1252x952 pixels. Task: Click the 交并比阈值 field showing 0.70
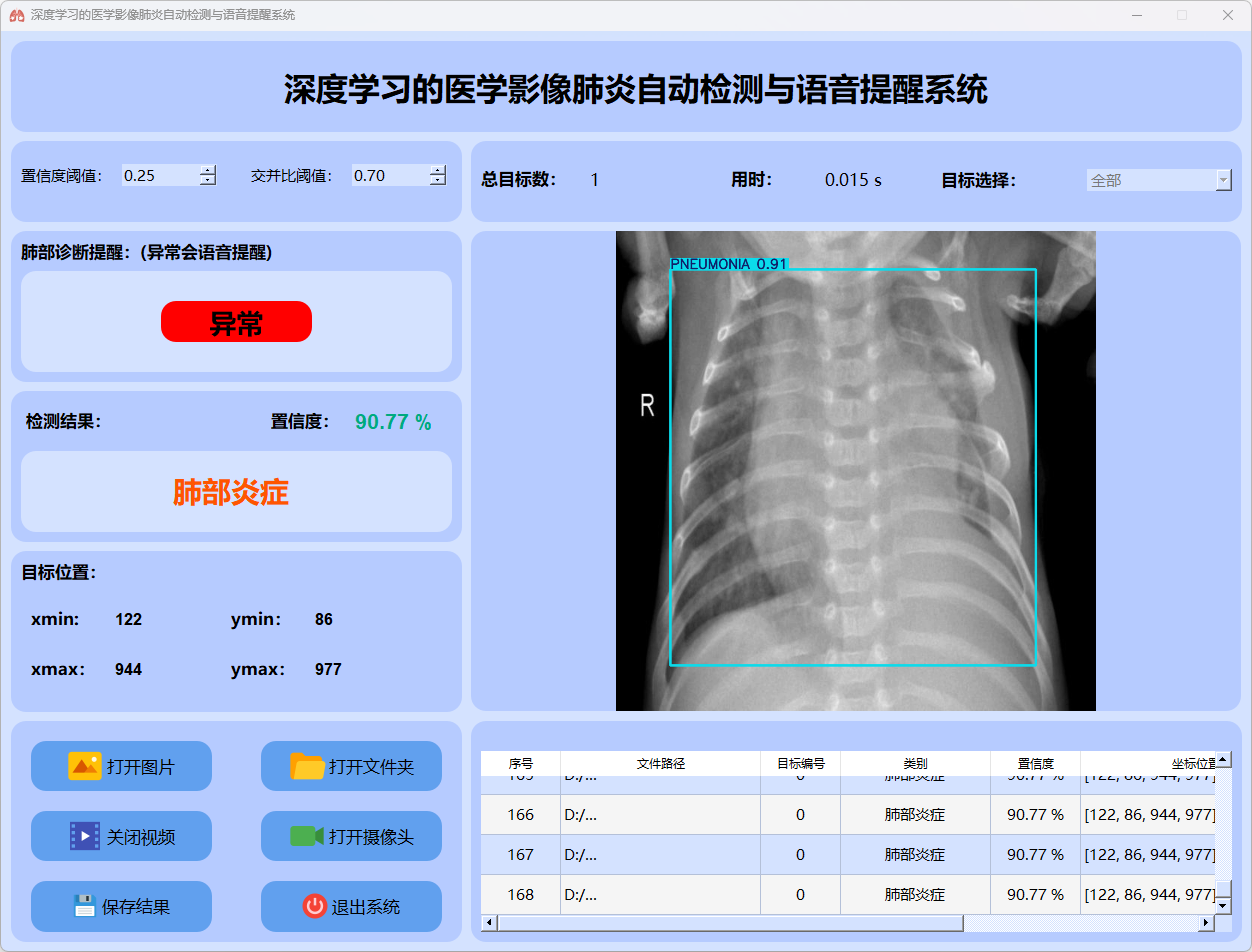(391, 175)
